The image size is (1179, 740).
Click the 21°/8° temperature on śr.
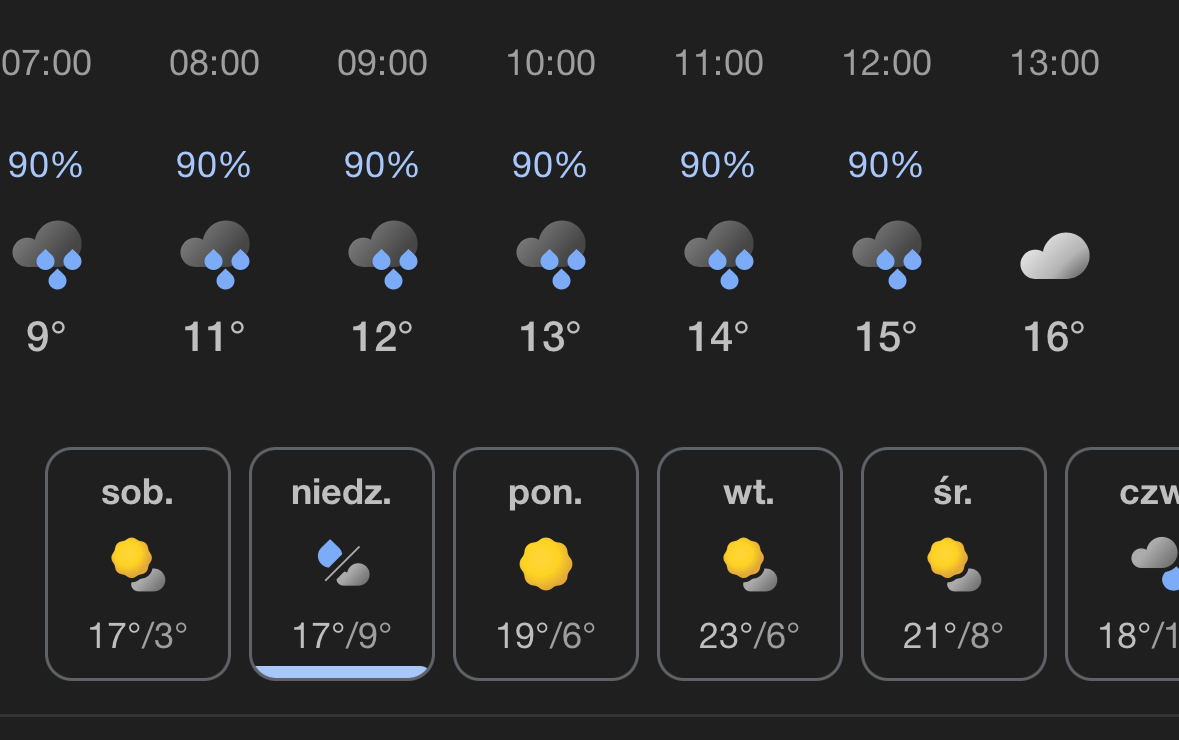[953, 635]
